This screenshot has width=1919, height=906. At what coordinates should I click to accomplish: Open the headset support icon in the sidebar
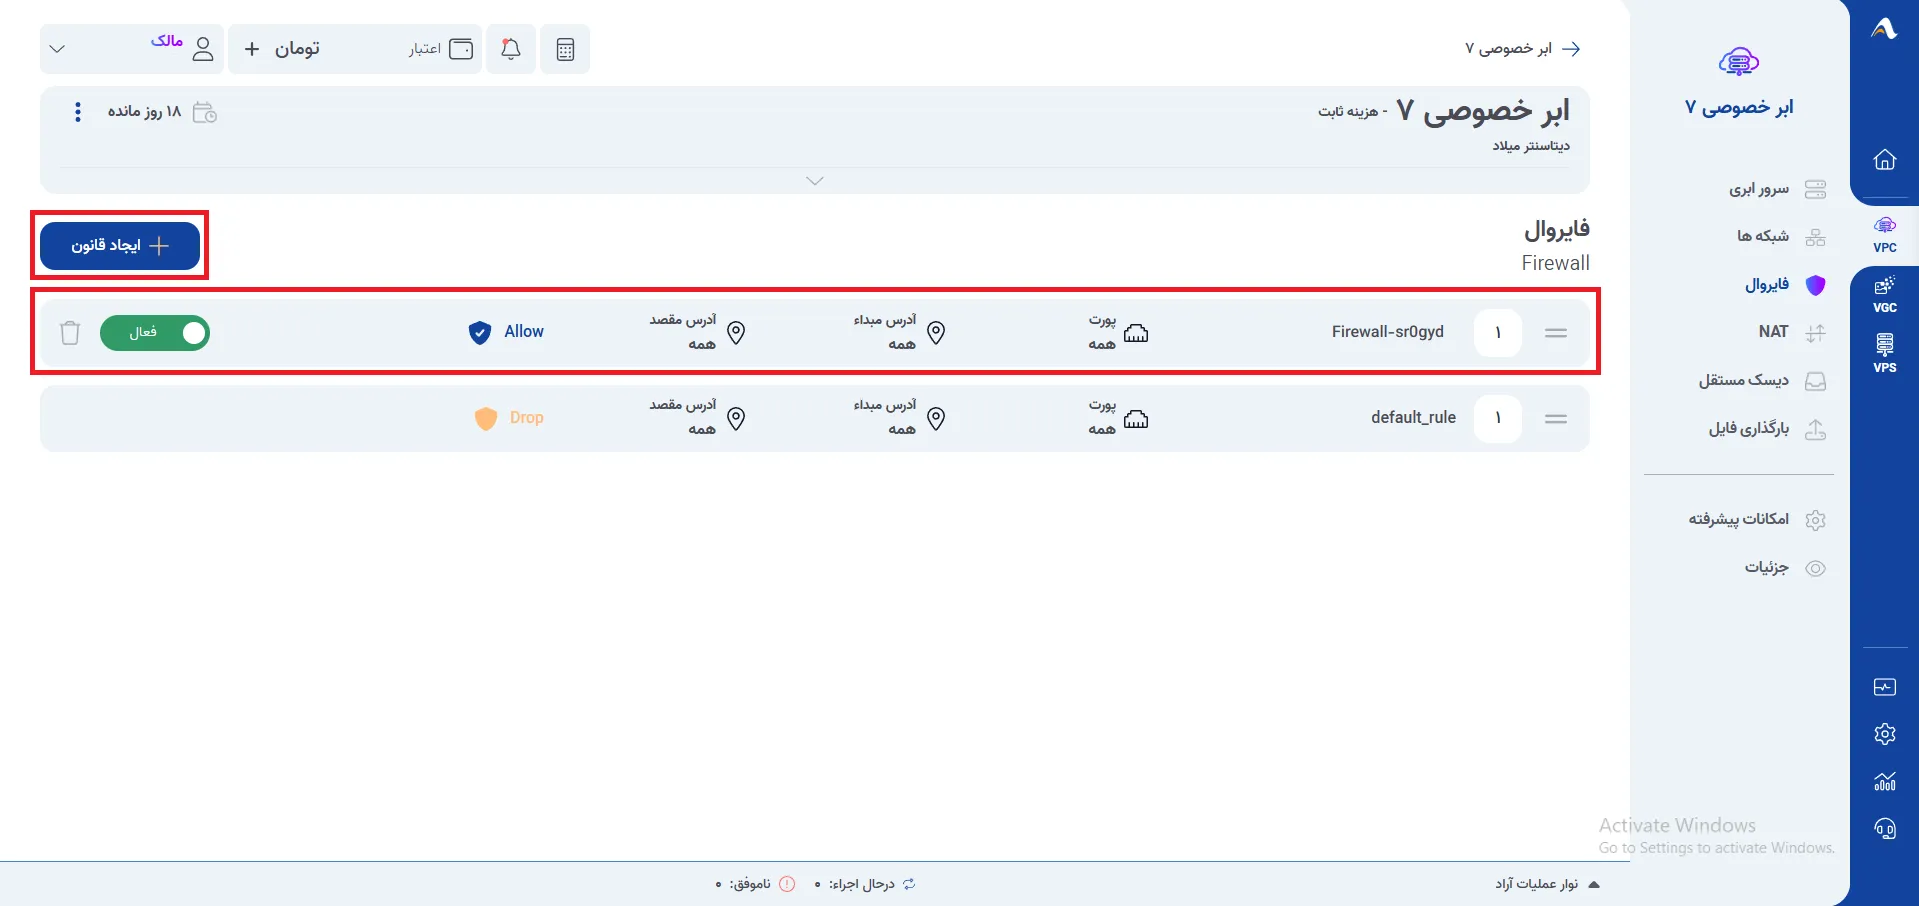(x=1885, y=829)
